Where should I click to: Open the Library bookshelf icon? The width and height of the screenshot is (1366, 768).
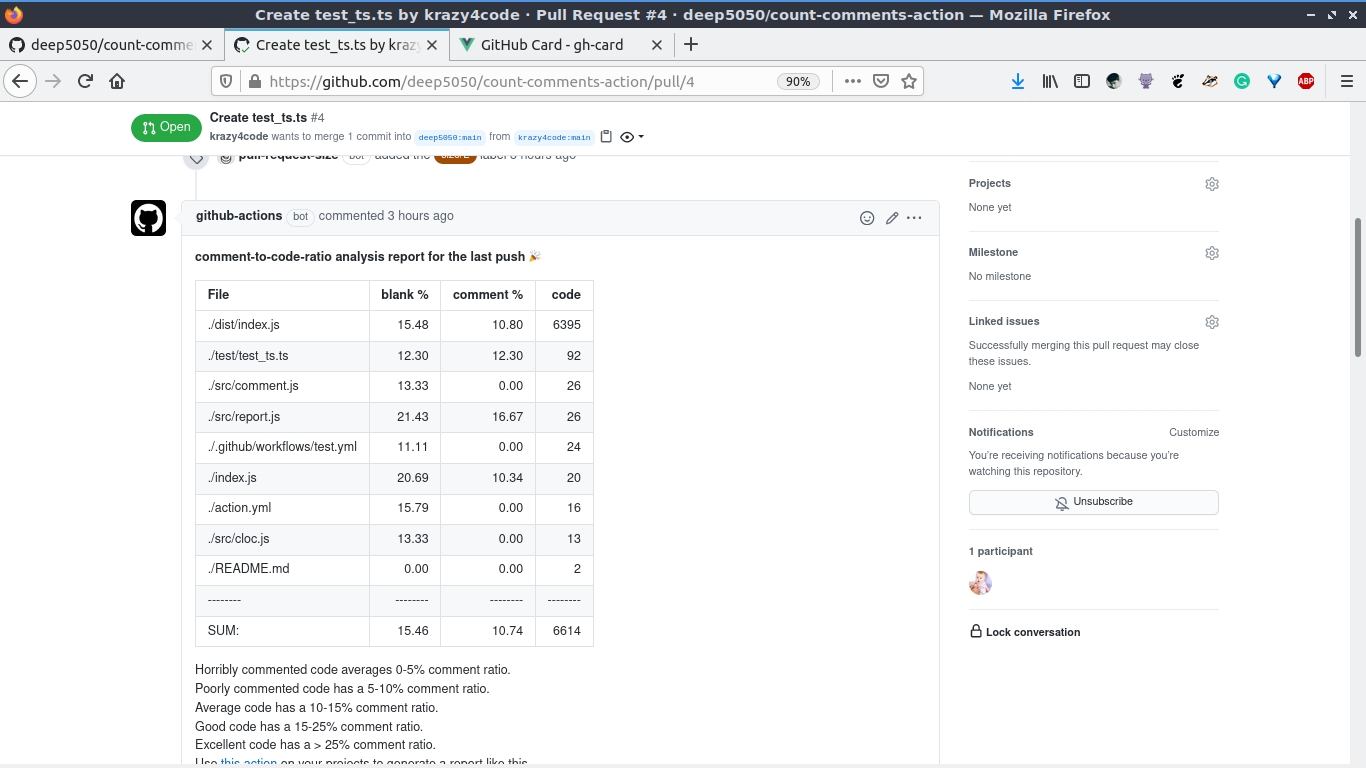1050,82
